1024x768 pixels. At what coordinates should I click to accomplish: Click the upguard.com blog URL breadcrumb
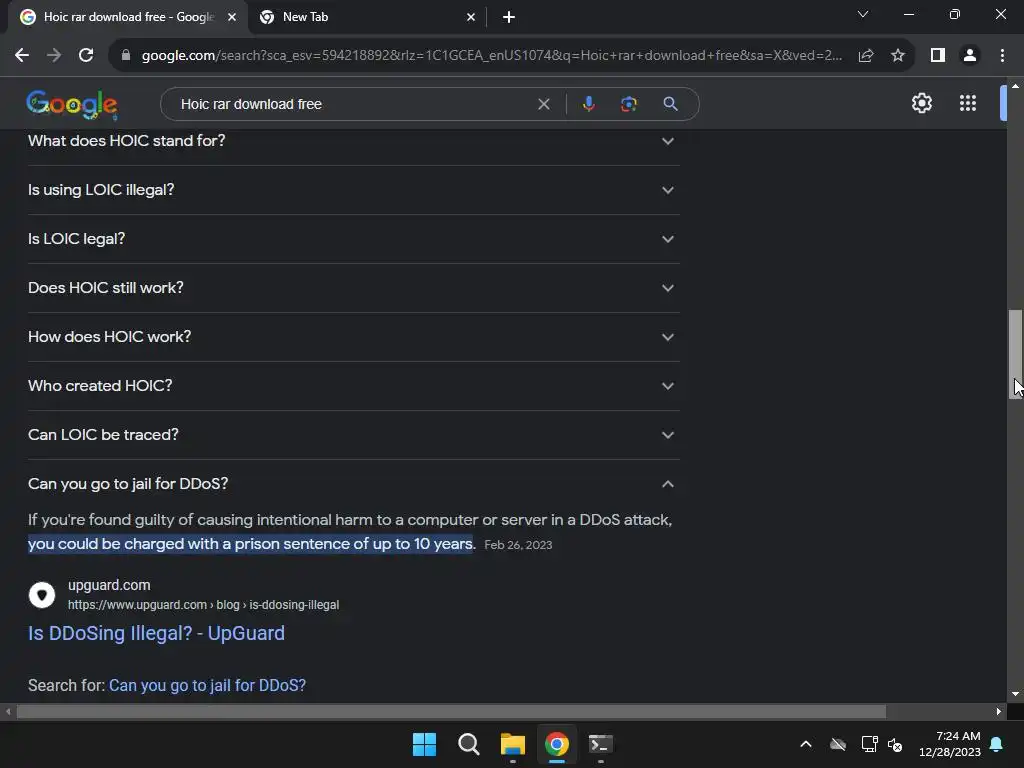pyautogui.click(x=203, y=605)
